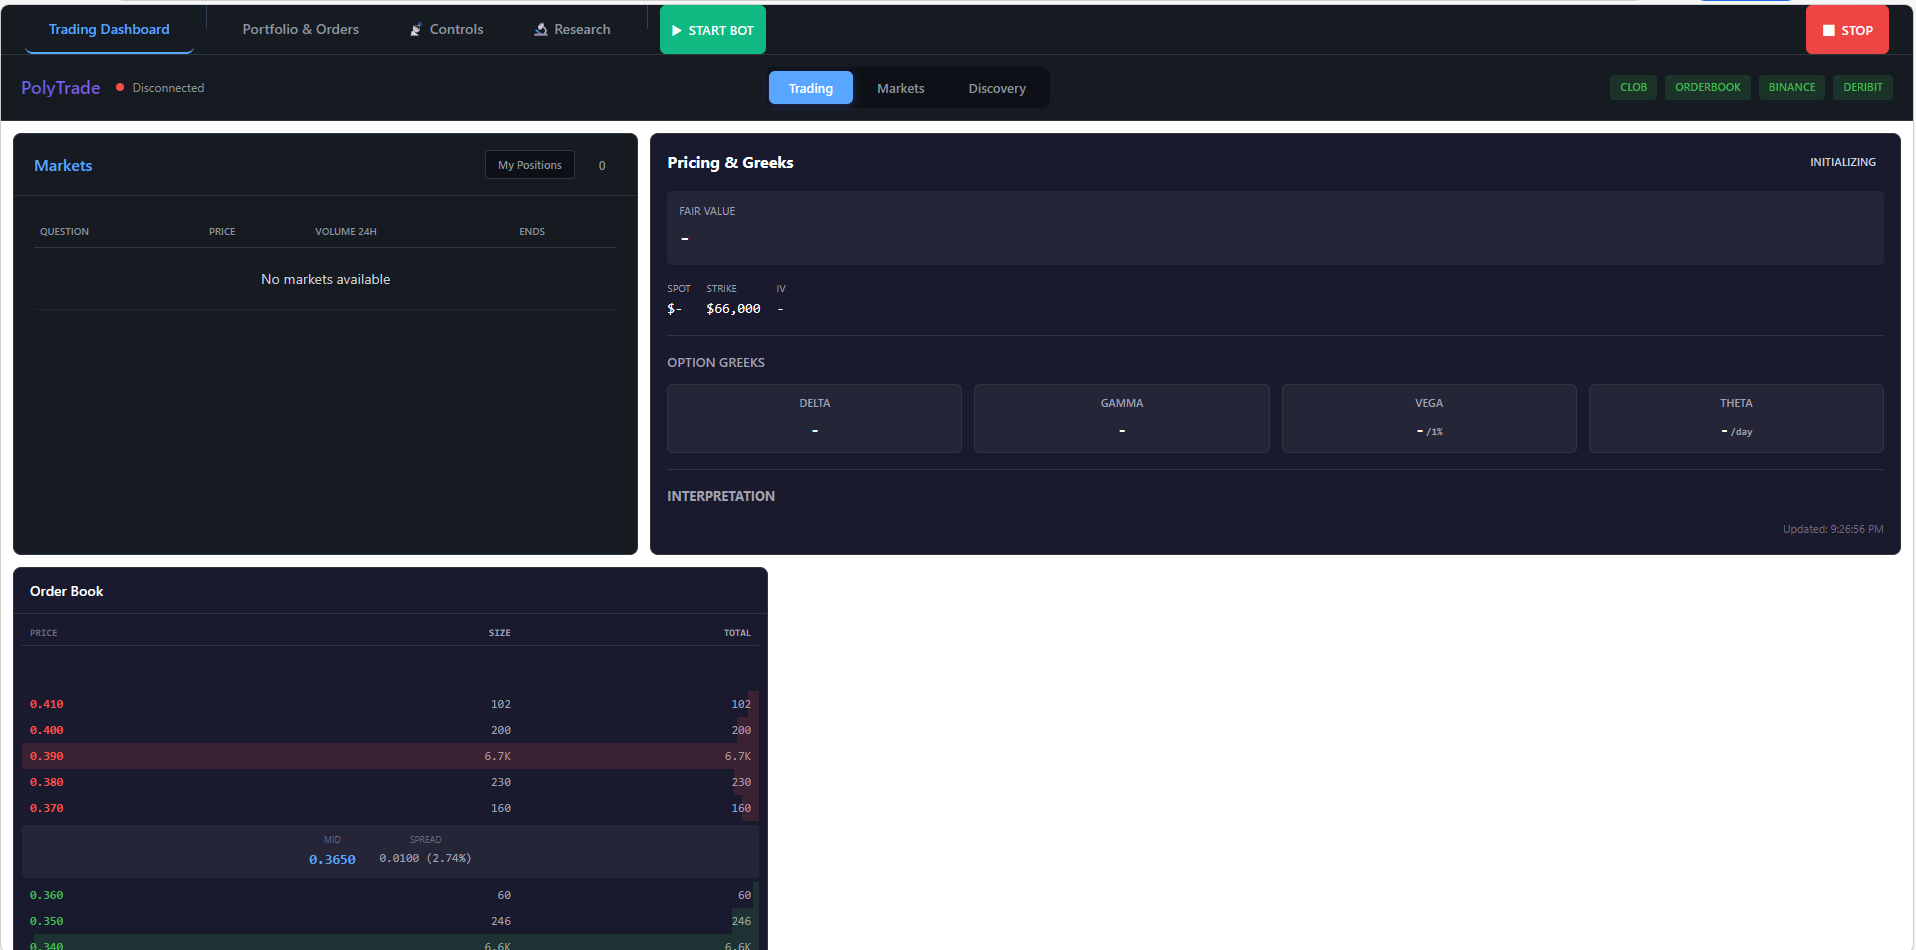This screenshot has width=1916, height=950.
Task: Click the Order Book heading
Action: click(x=66, y=591)
